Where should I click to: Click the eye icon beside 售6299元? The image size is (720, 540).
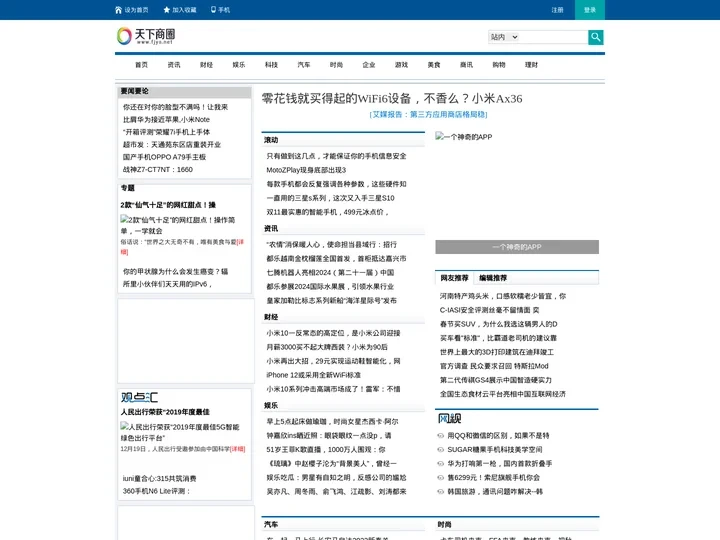tap(441, 478)
